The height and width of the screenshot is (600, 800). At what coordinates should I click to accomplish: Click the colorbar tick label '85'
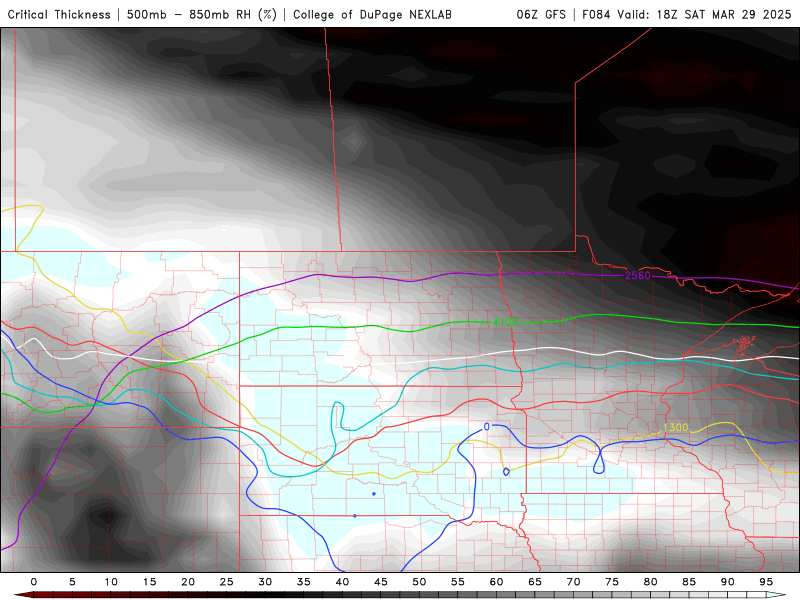[x=689, y=582]
